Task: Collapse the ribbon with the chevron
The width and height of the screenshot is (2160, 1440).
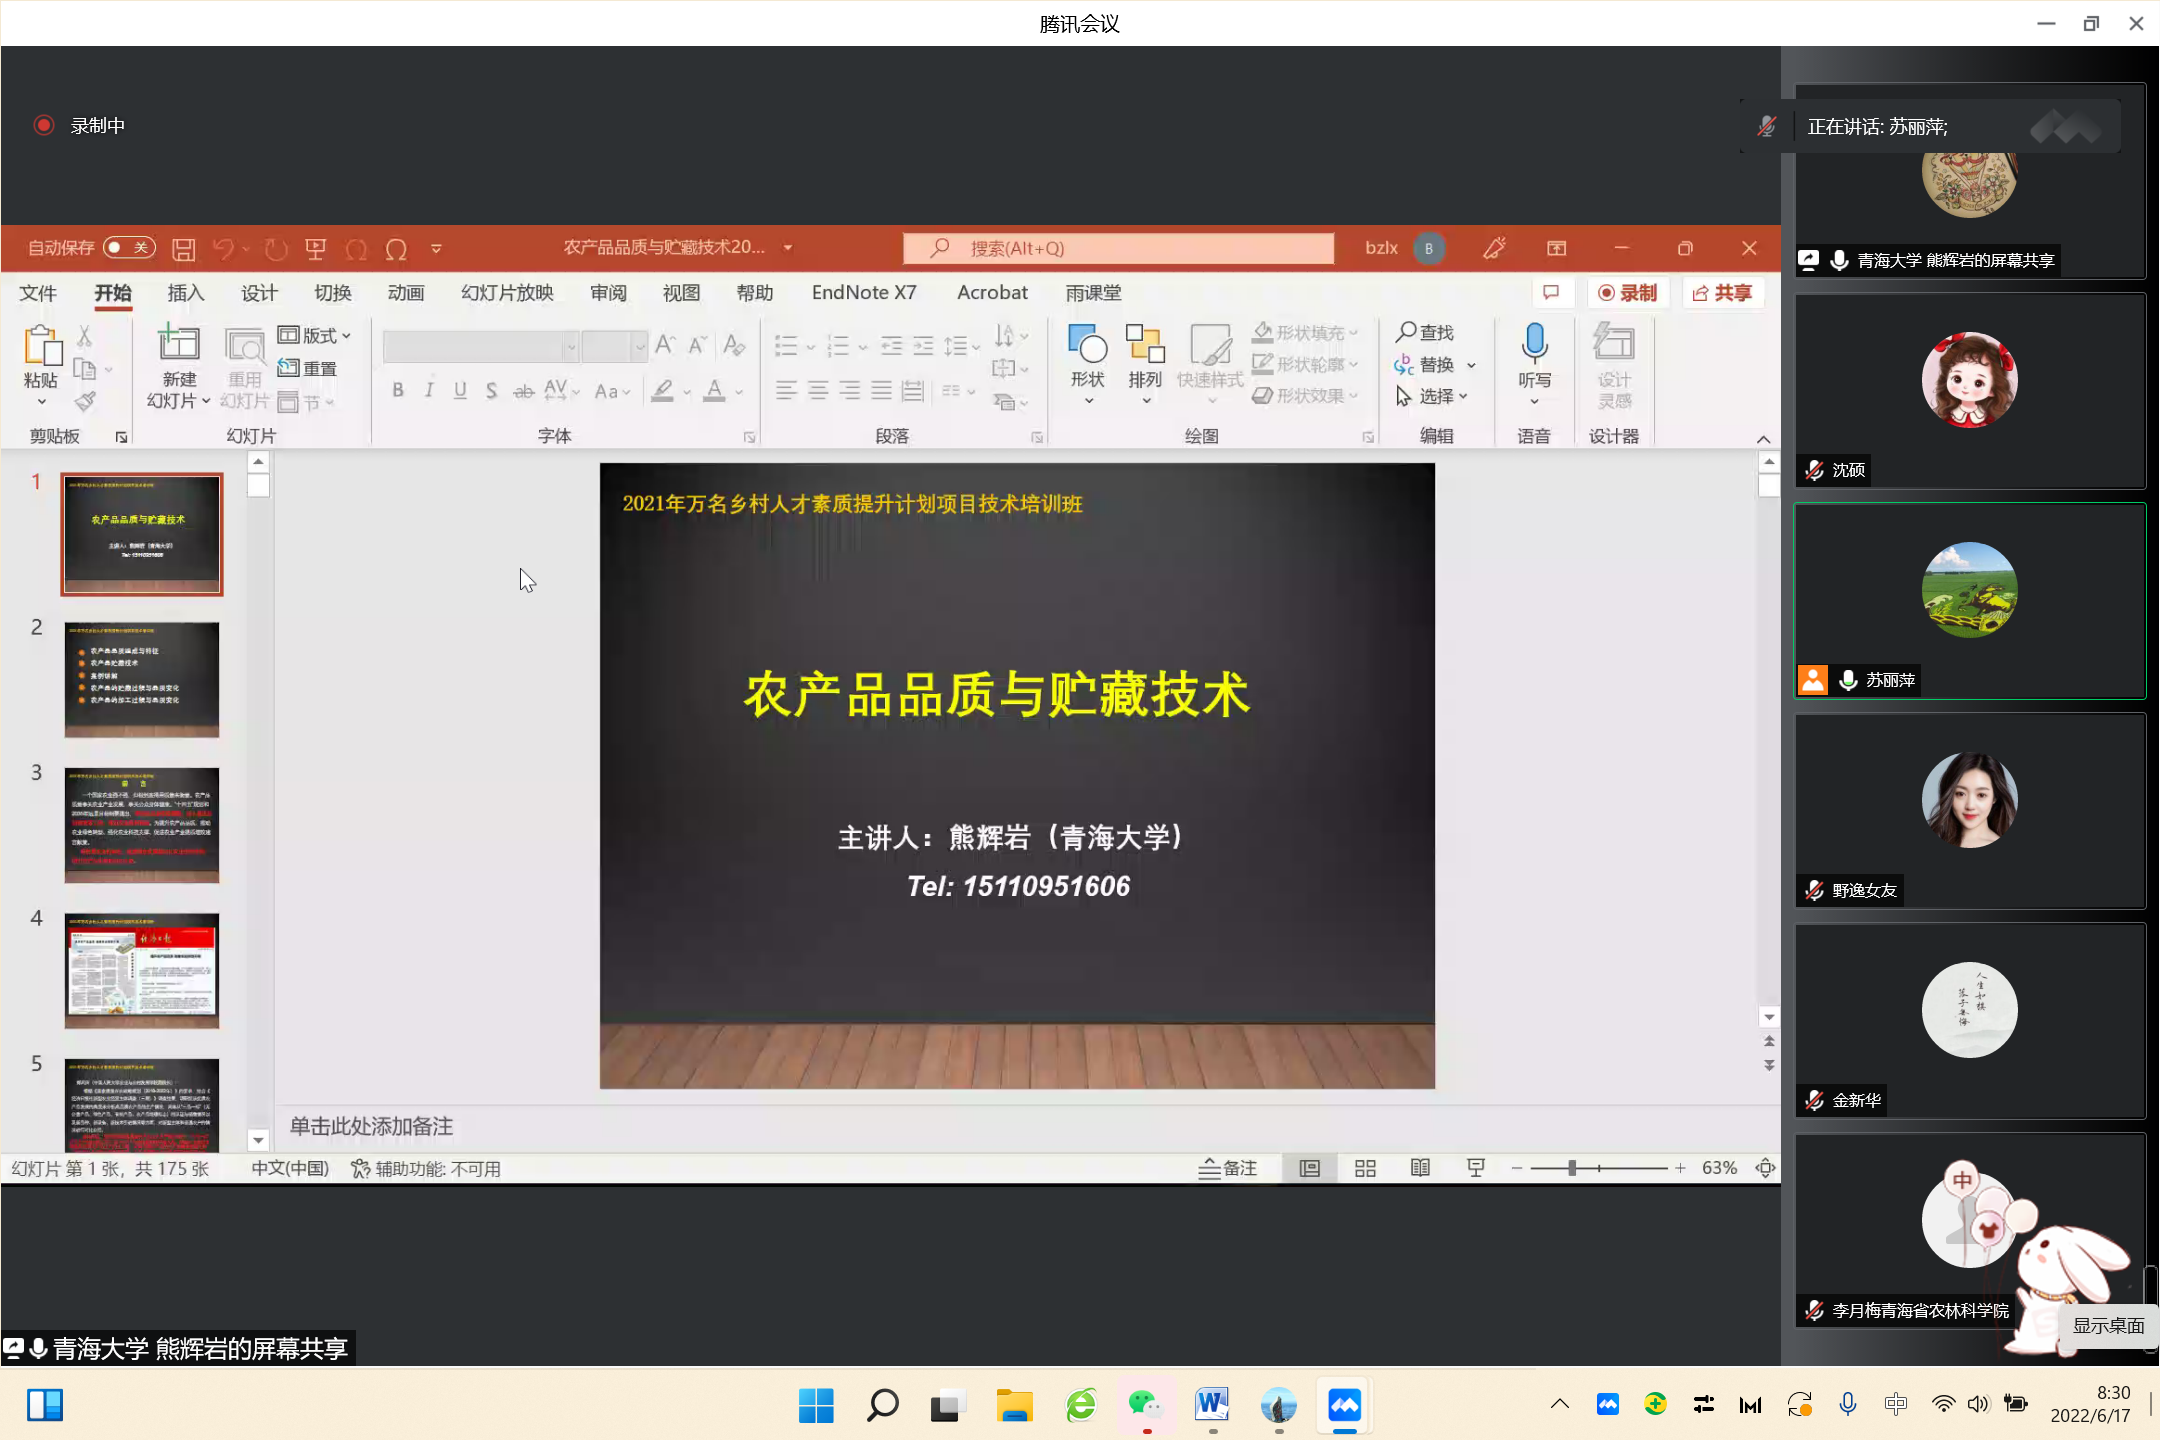Action: tap(1764, 439)
